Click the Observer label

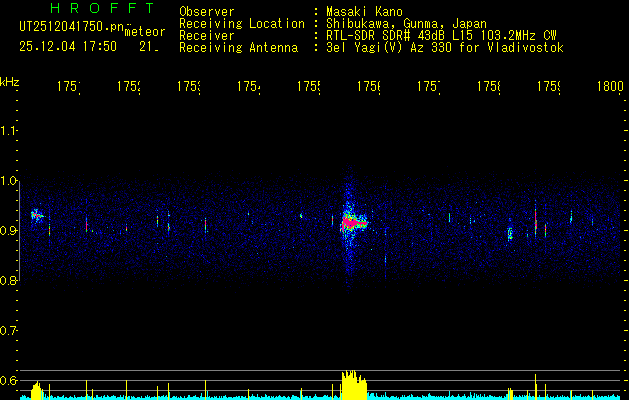207,12
